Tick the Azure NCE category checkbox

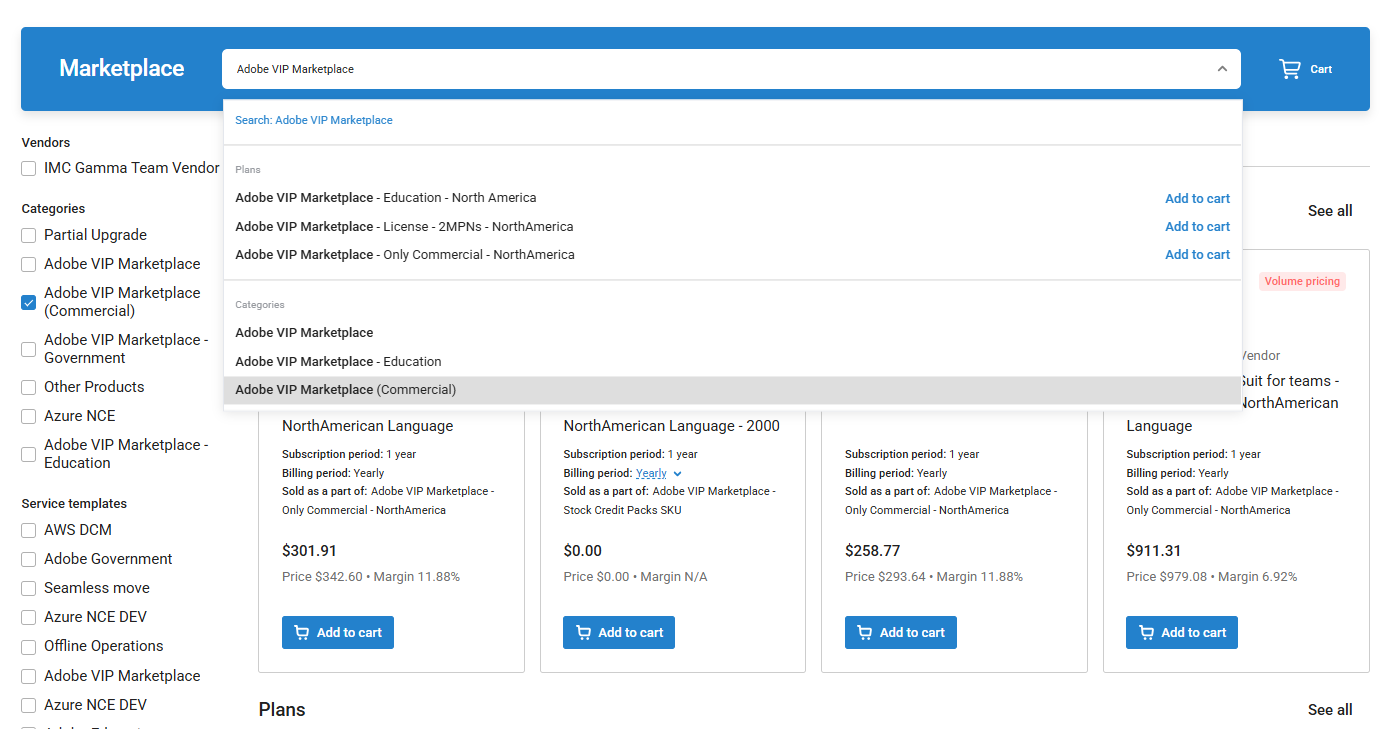tap(29, 416)
